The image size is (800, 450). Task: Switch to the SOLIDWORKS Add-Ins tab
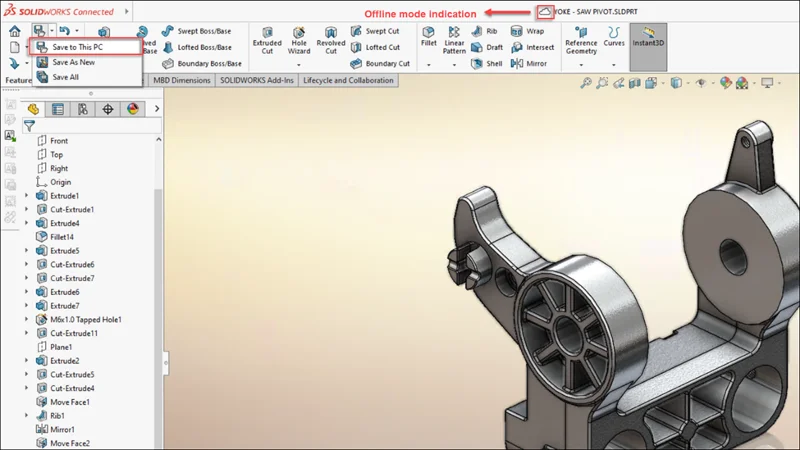[x=257, y=80]
